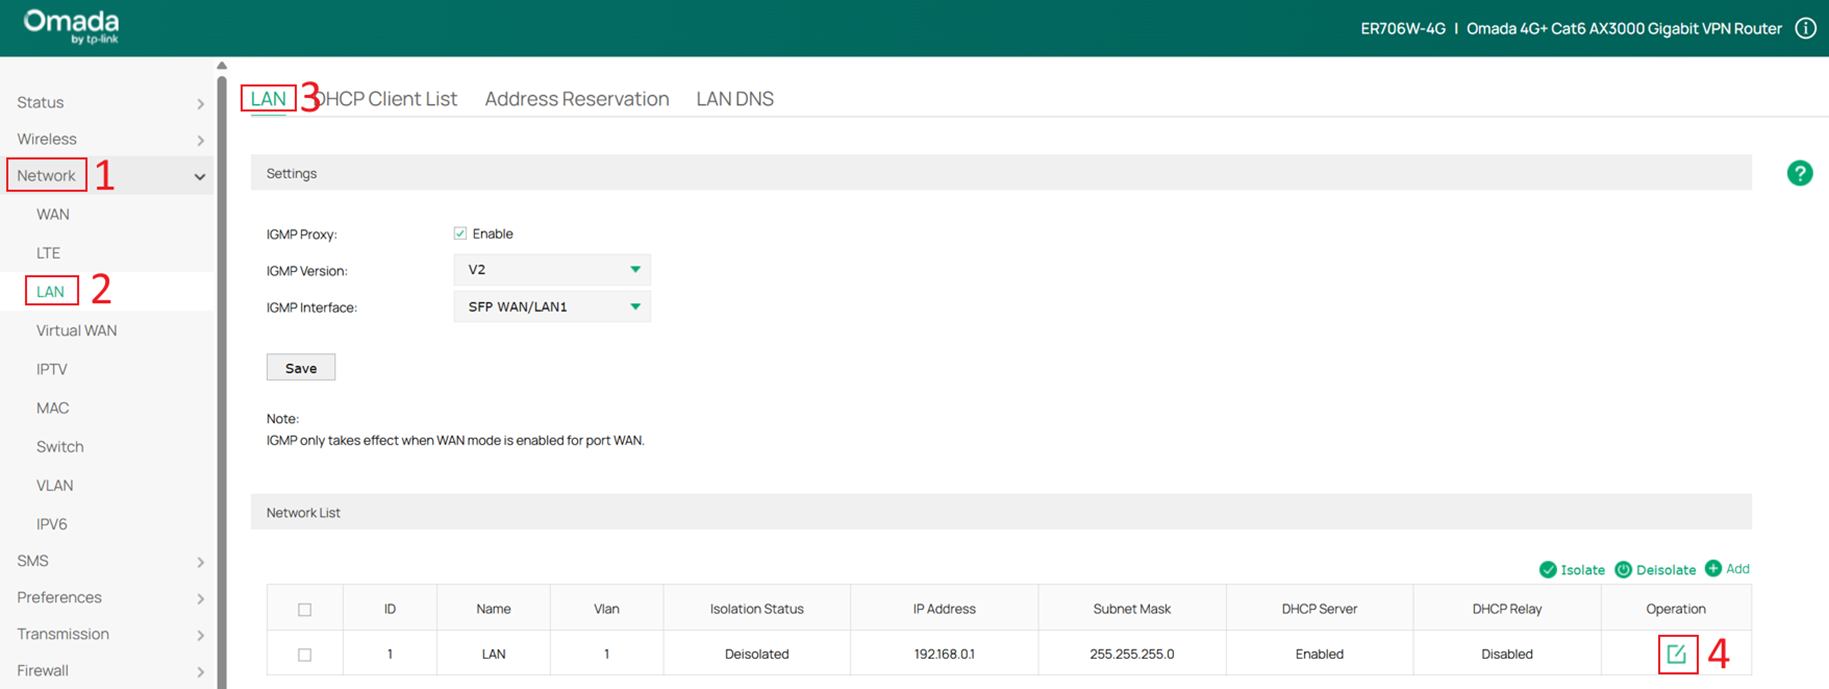Click the sidebar scroll-up arrow
1829x689 pixels.
[222, 66]
